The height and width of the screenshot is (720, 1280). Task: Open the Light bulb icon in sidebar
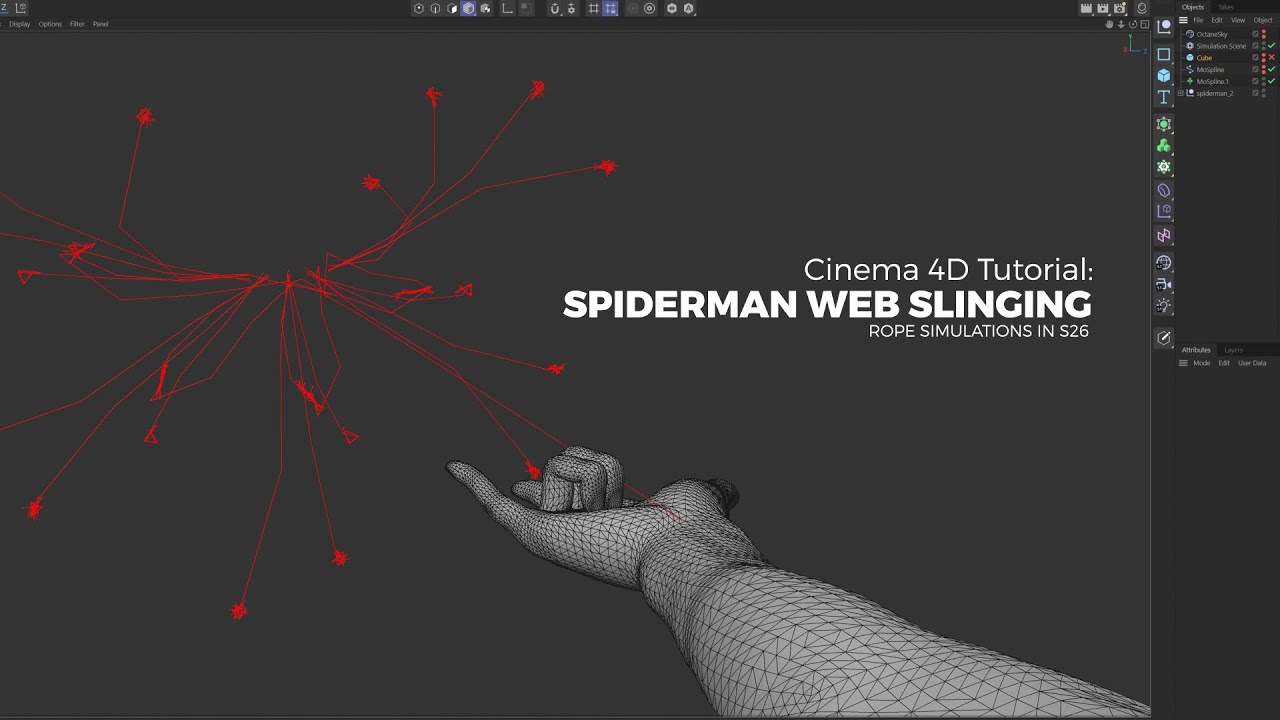click(x=1164, y=307)
